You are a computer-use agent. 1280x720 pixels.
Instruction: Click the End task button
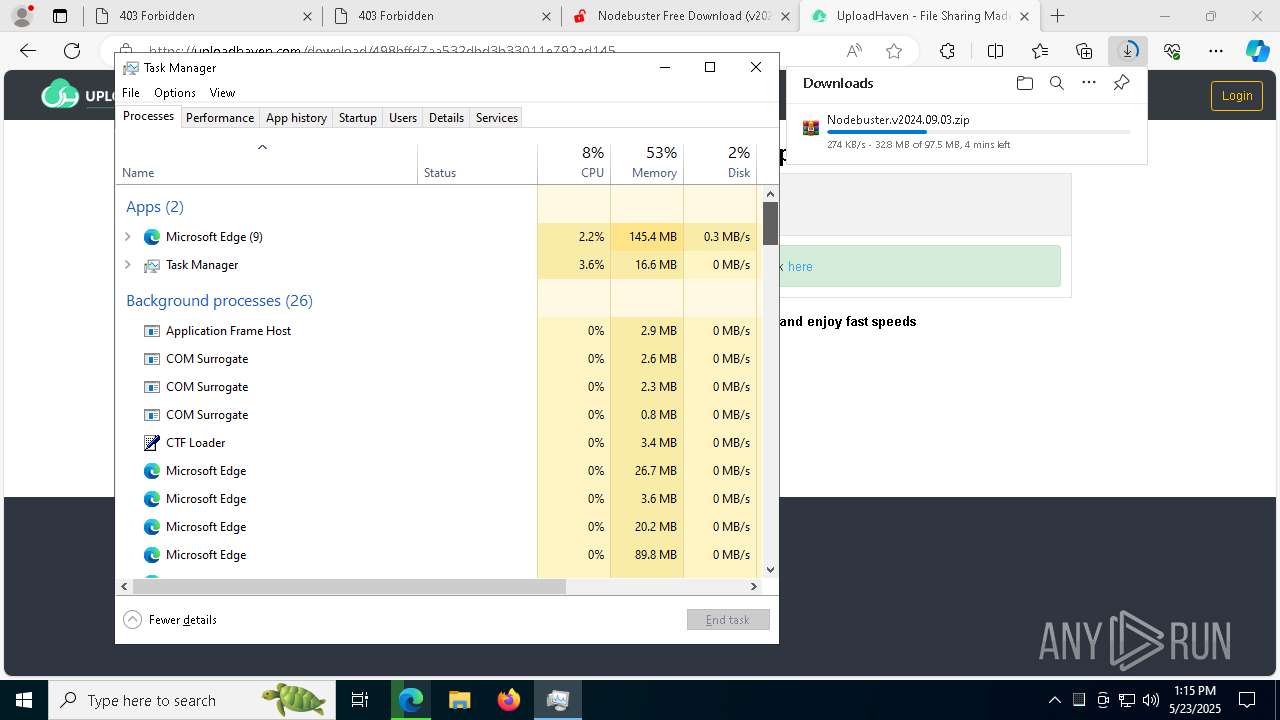point(728,620)
